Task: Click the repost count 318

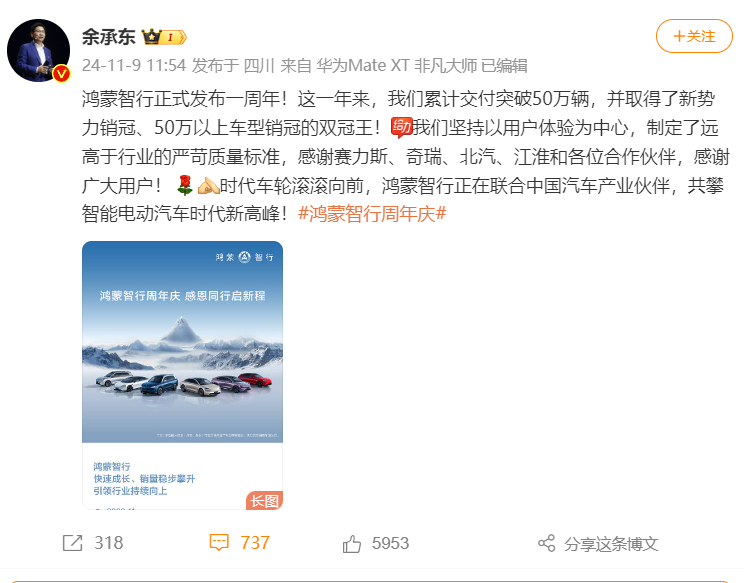Action: (109, 543)
